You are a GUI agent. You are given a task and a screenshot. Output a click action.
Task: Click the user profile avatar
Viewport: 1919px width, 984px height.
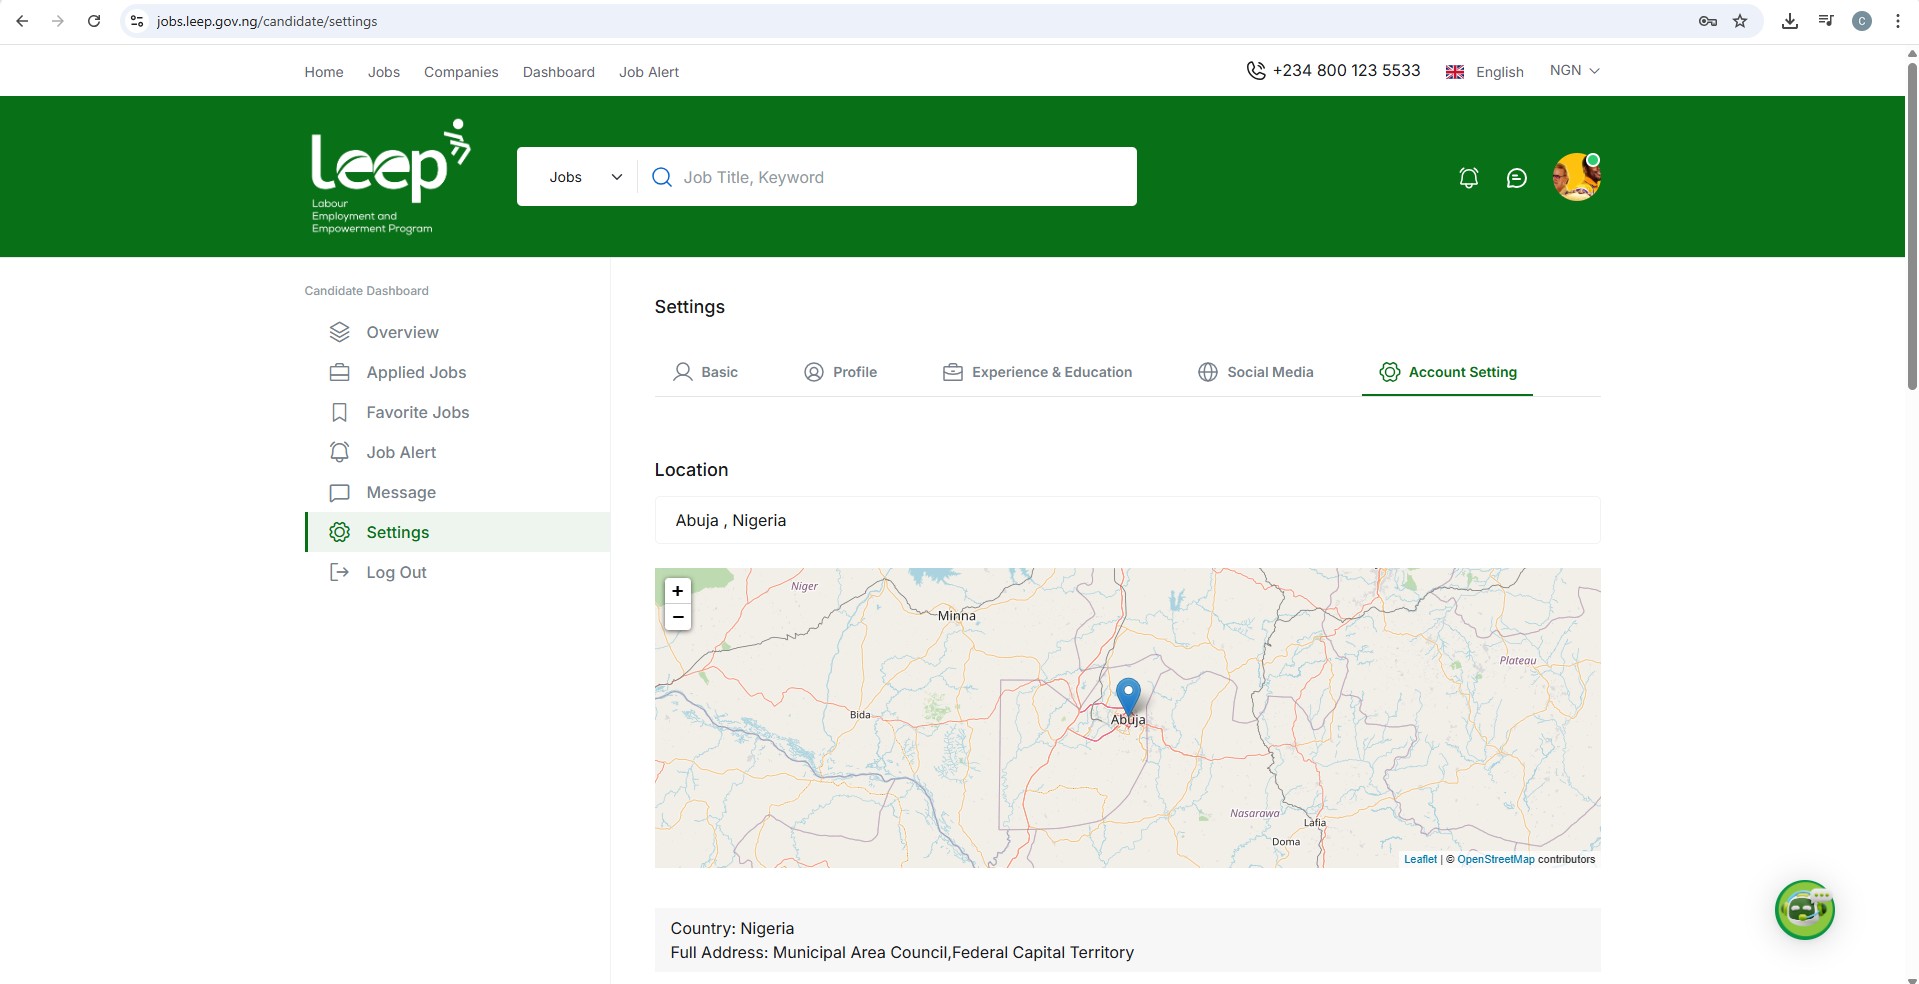pyautogui.click(x=1576, y=177)
